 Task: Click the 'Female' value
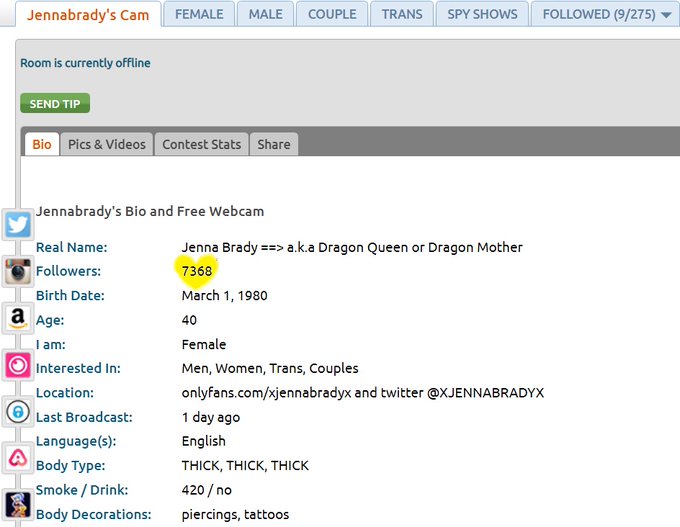click(x=204, y=344)
